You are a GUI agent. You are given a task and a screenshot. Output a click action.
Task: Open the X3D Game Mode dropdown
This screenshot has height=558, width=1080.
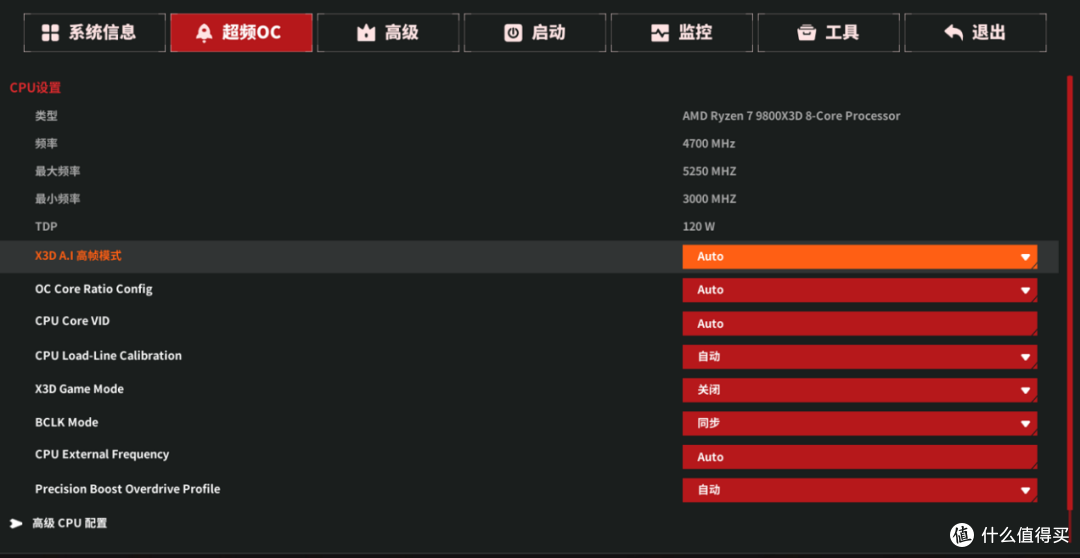pyautogui.click(x=860, y=390)
